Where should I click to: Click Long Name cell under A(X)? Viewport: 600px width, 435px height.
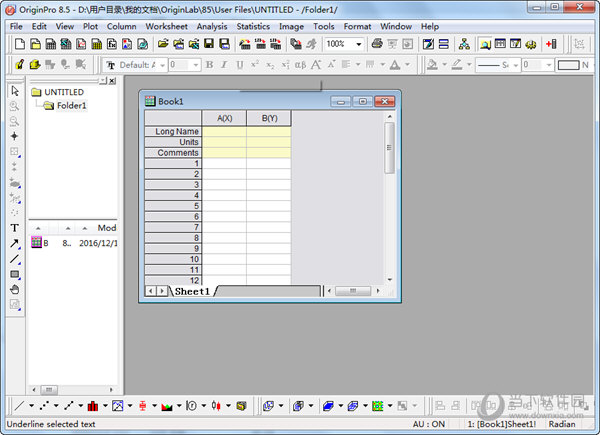[x=224, y=132]
